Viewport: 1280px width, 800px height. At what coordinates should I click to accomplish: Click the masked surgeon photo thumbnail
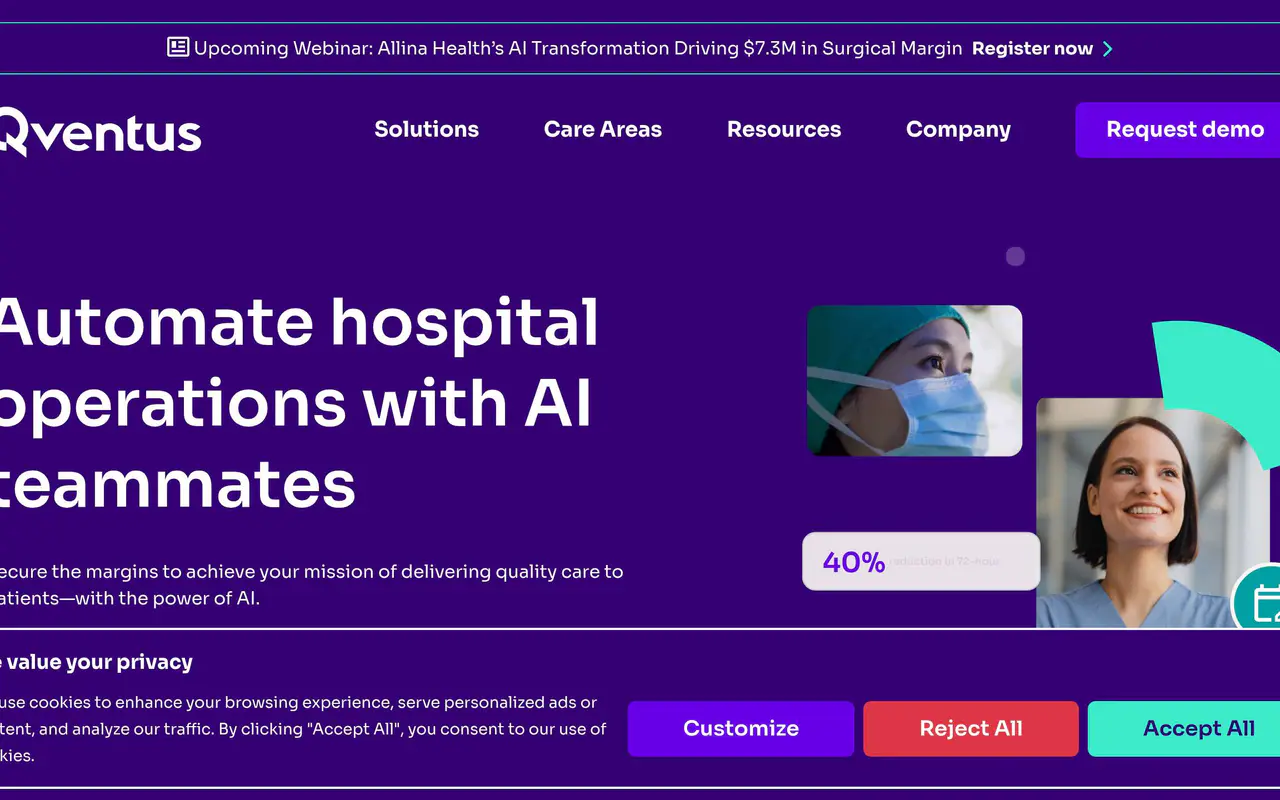(x=914, y=381)
